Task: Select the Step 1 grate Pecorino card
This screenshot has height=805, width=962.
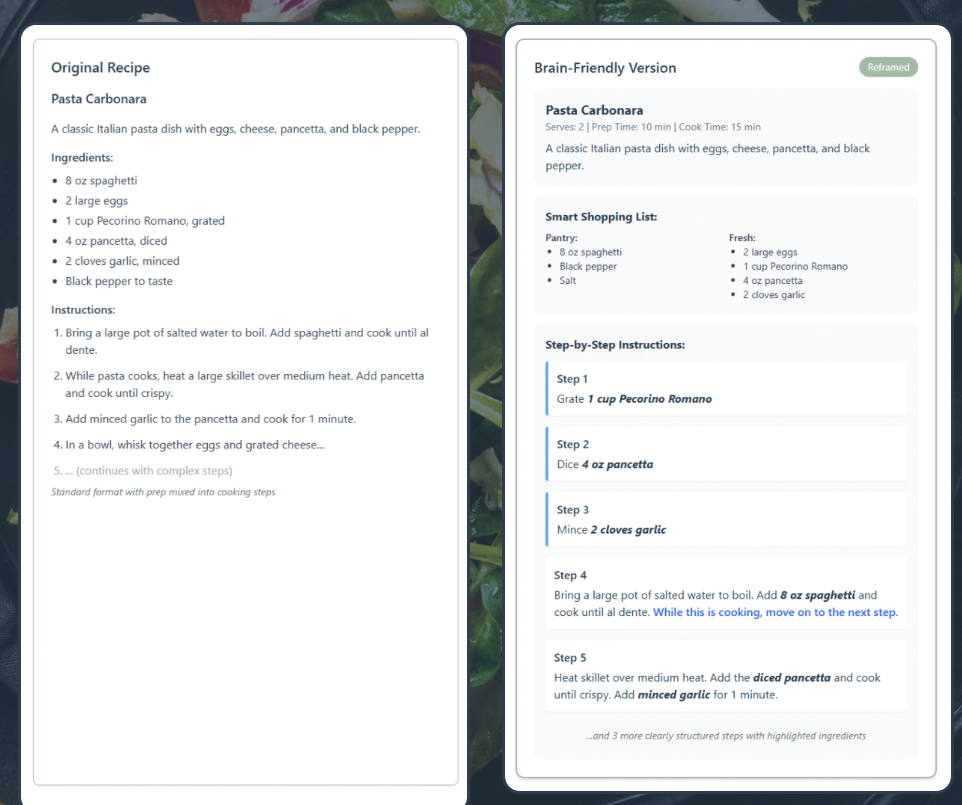Action: (726, 389)
